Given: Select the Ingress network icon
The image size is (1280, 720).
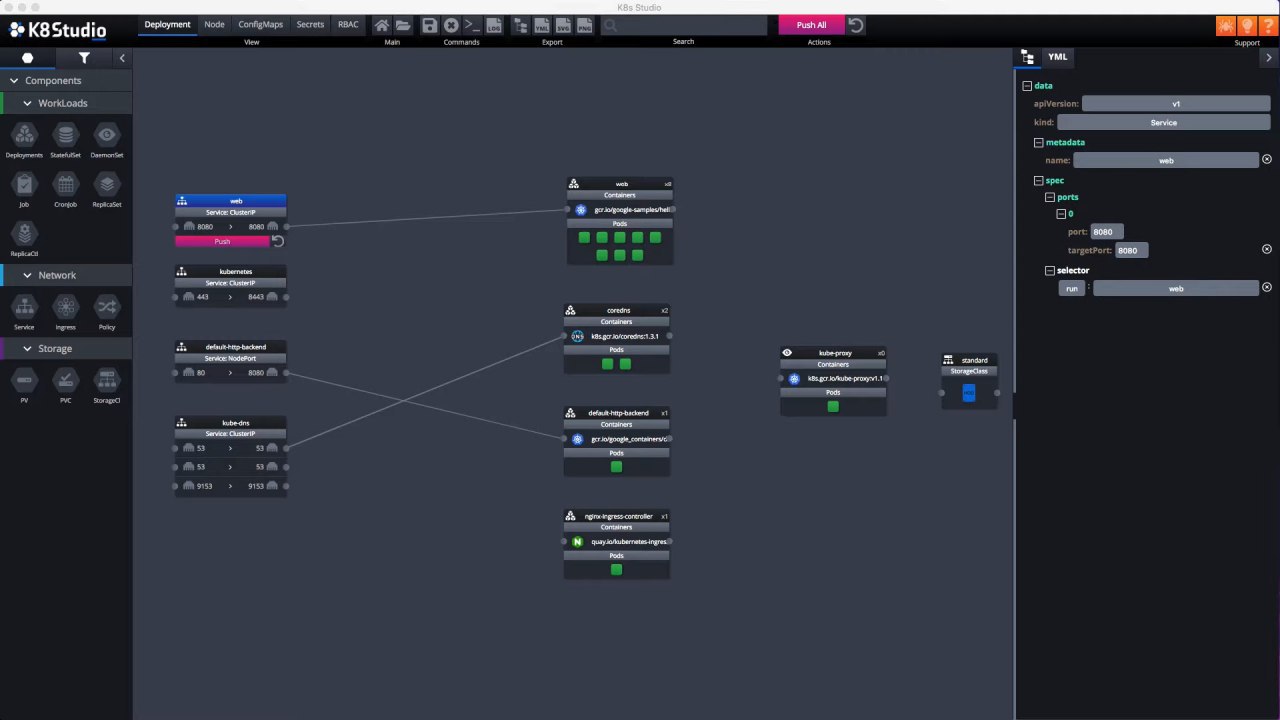Looking at the screenshot, I should tap(65, 307).
